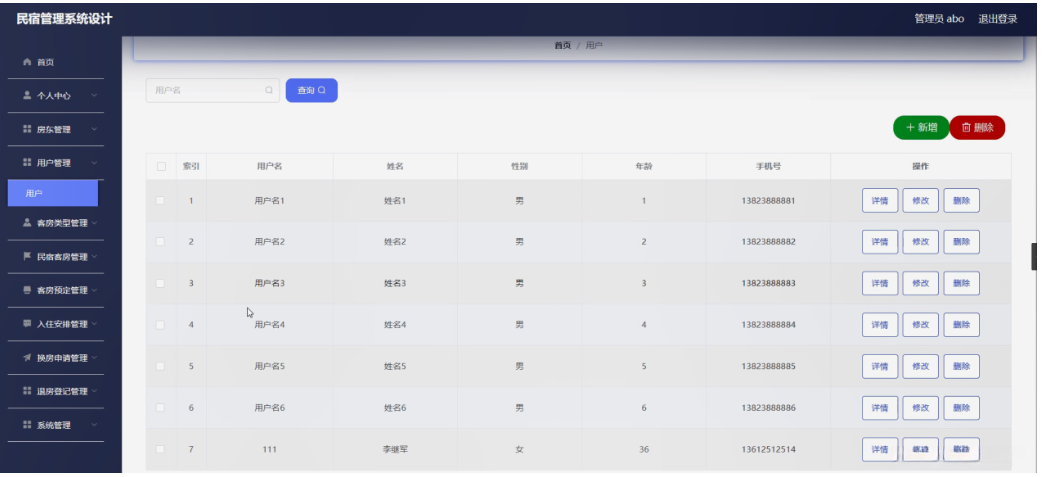Collapse the 用户管理 menu chevron

pos(94,163)
